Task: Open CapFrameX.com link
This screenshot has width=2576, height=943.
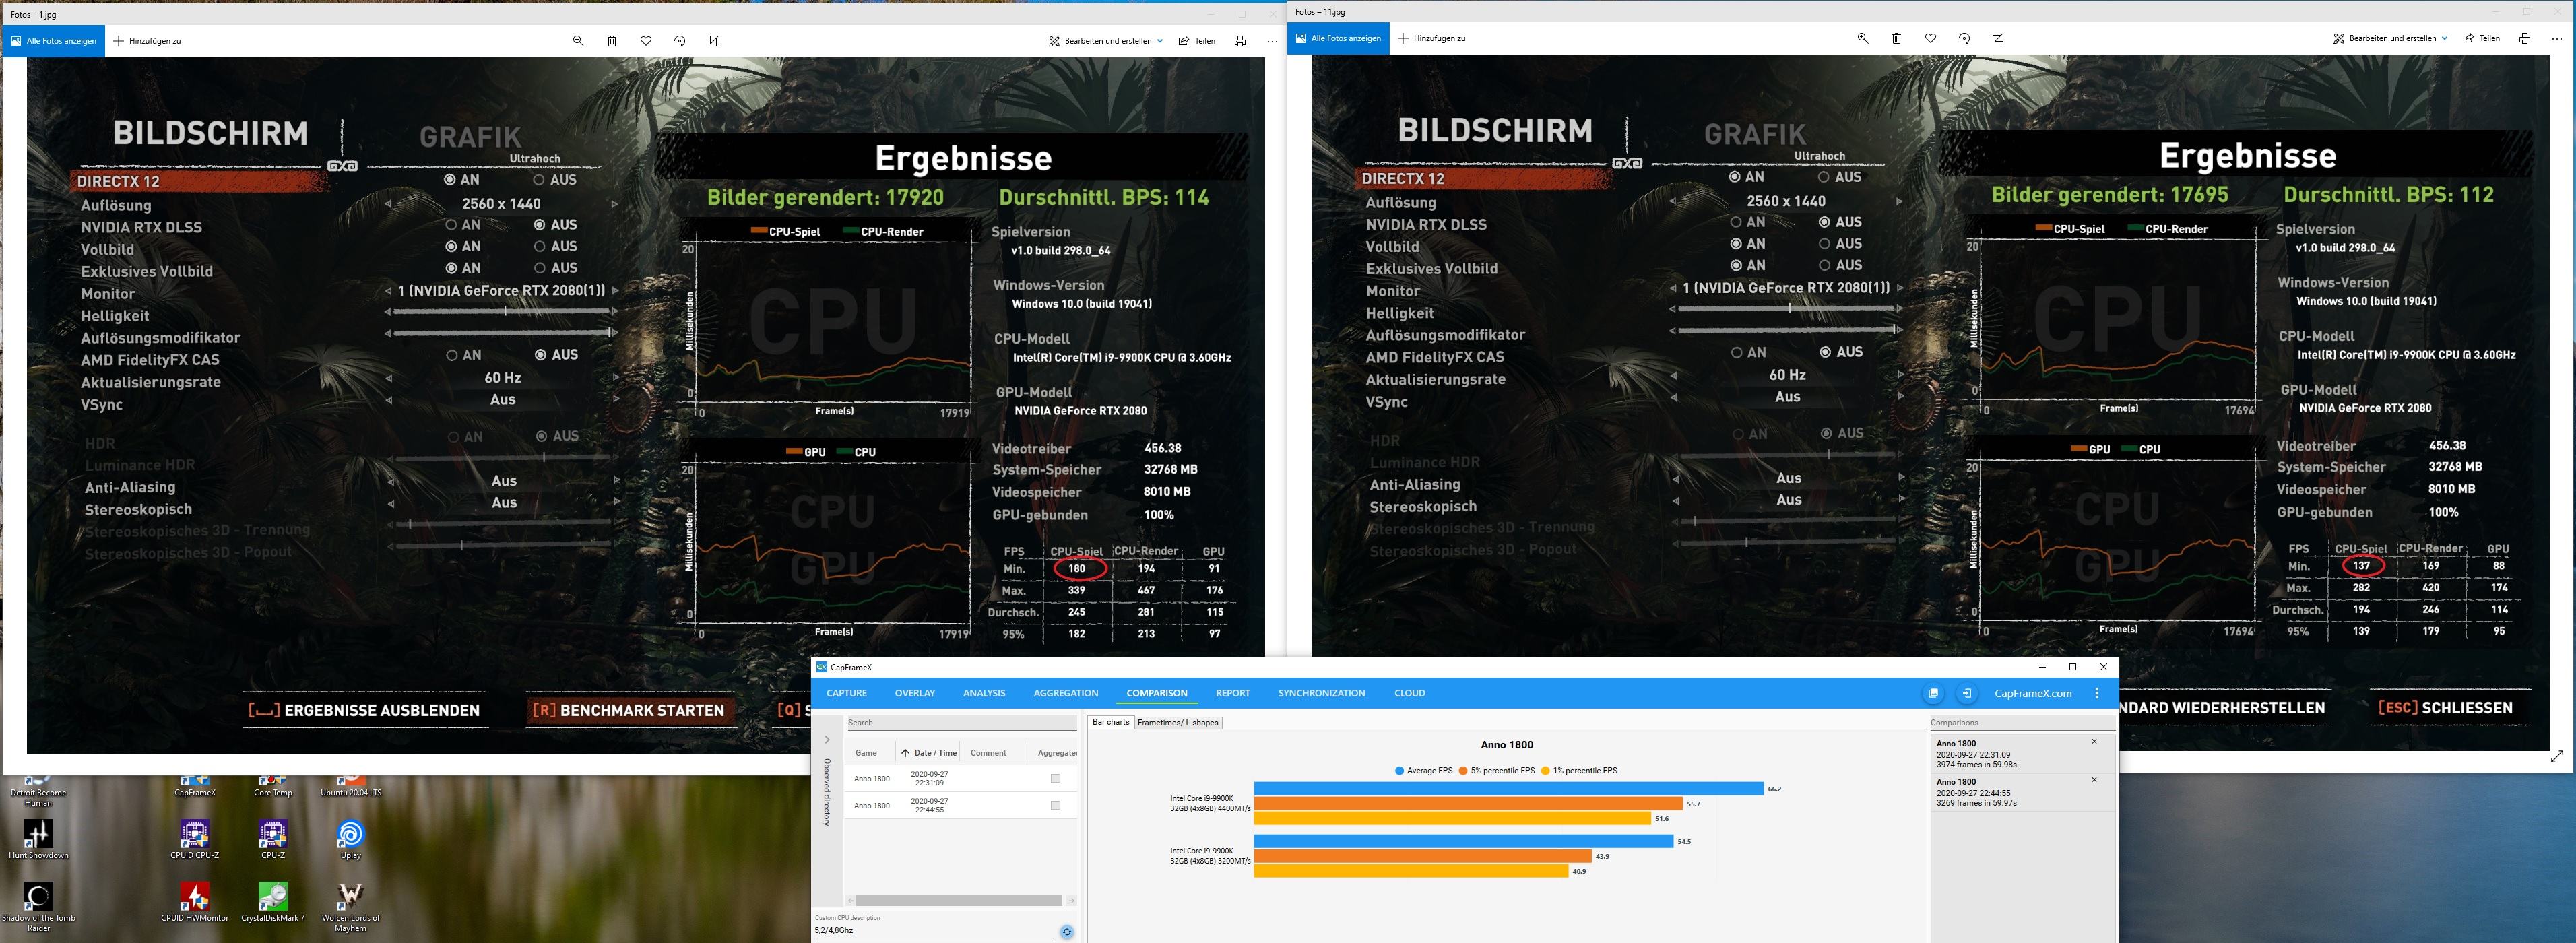Action: 2033,693
